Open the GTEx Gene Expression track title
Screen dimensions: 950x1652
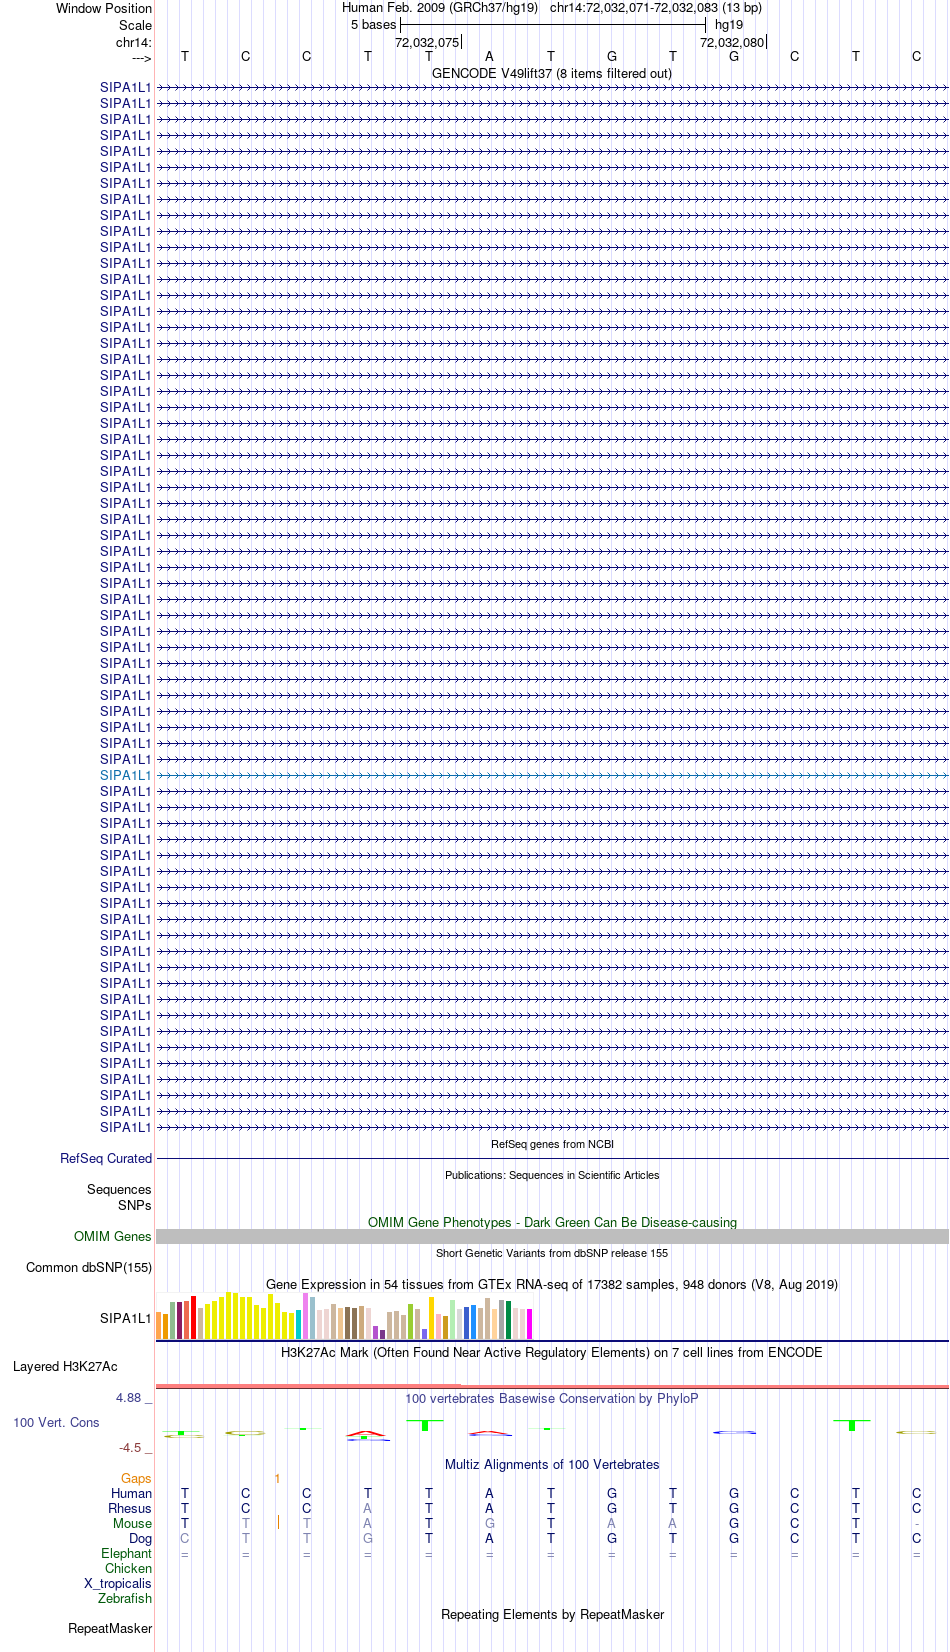(552, 1284)
